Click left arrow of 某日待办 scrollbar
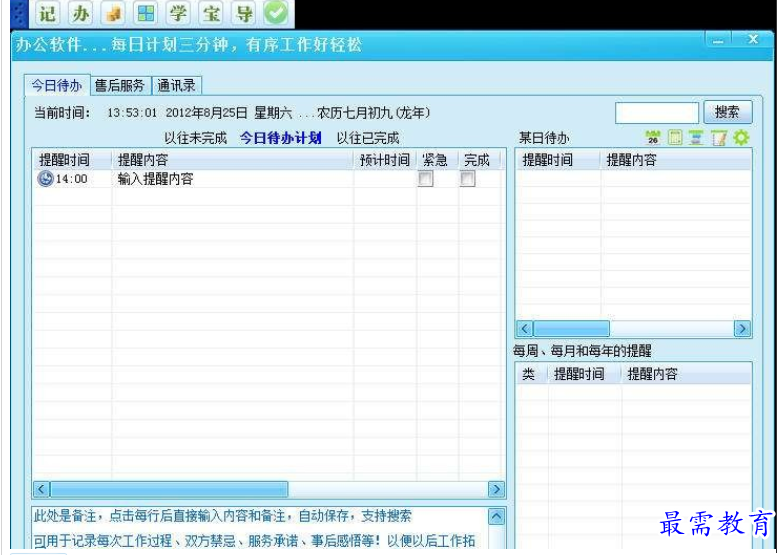 tap(524, 329)
